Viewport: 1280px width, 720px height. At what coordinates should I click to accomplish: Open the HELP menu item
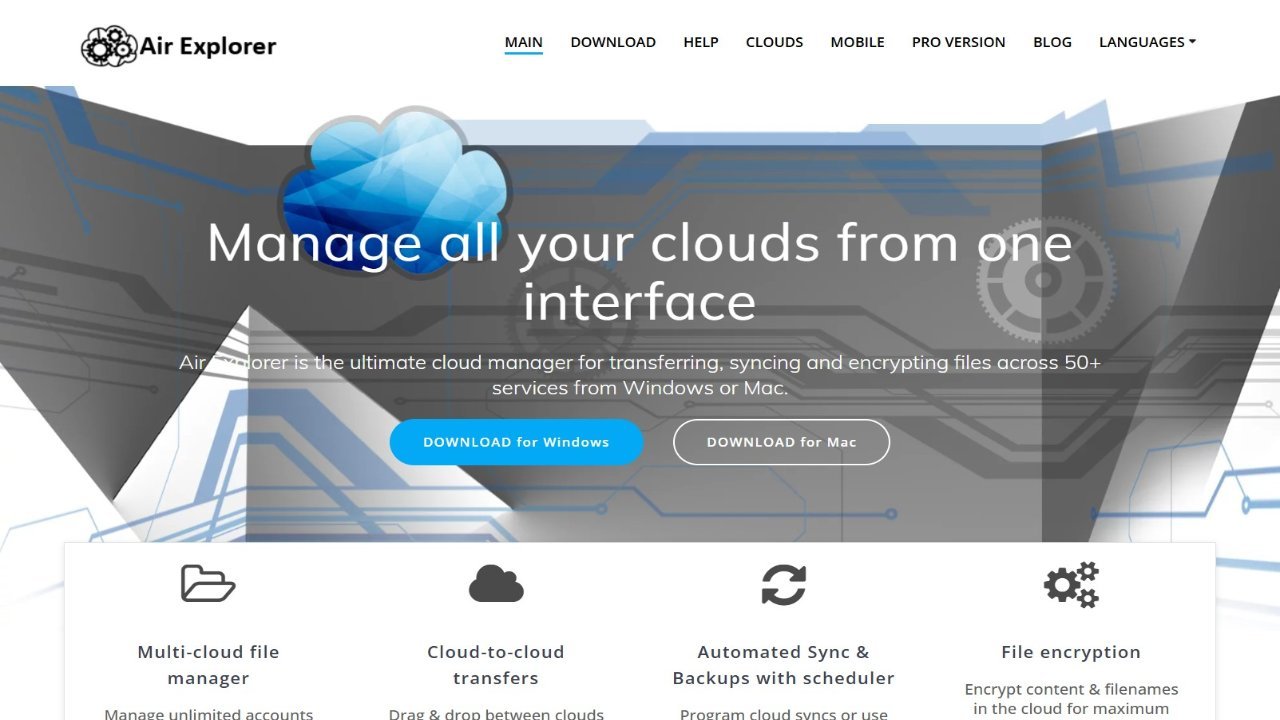[701, 42]
